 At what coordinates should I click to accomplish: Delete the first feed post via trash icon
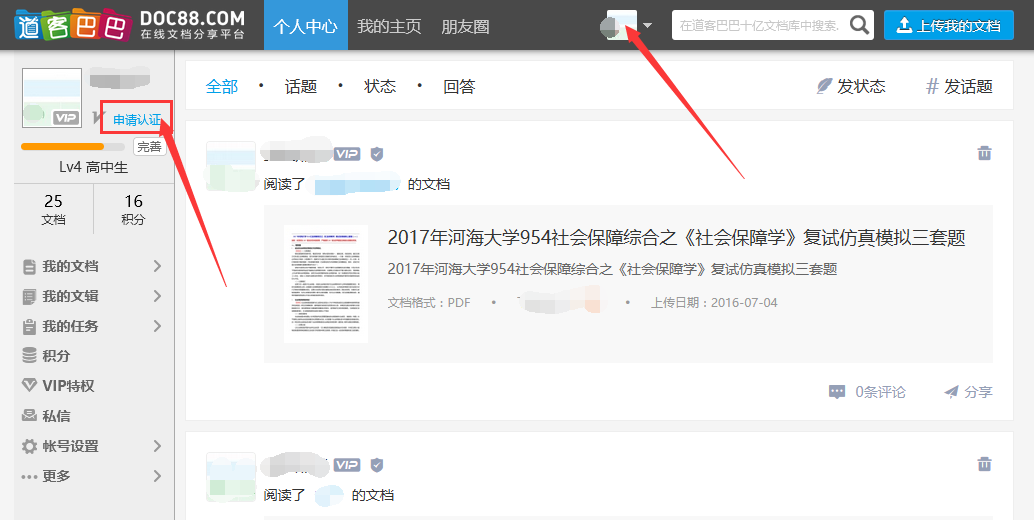985,153
